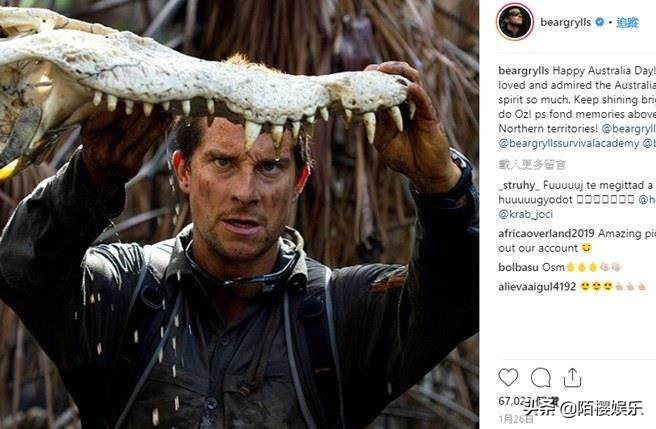Click the @beargryllssurvivalacademy mention
Image resolution: width=656 pixels, height=429 pixels.
(568, 143)
